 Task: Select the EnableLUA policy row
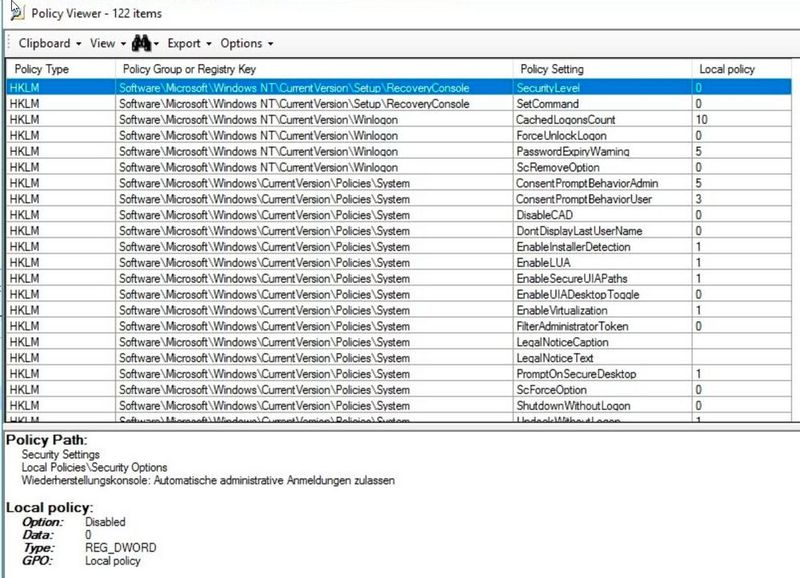300,263
